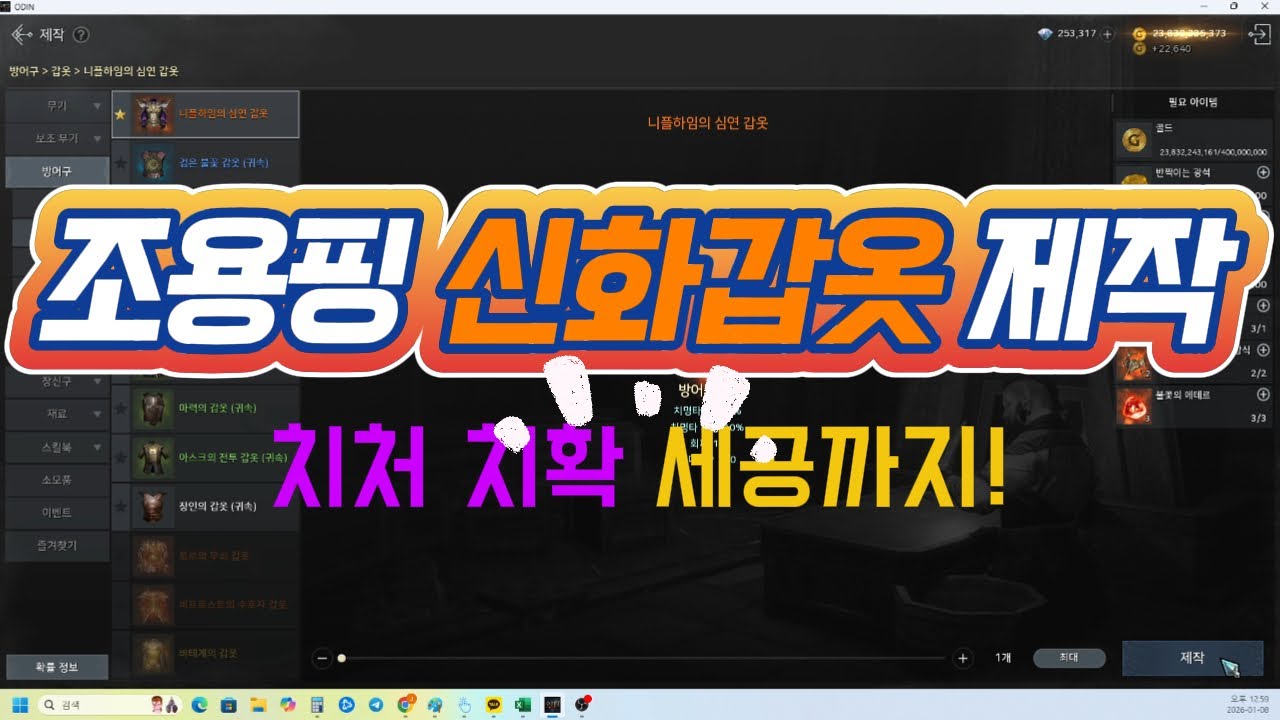
Task: Toggle favorite star on 장인의 갑옷
Action: (x=120, y=506)
